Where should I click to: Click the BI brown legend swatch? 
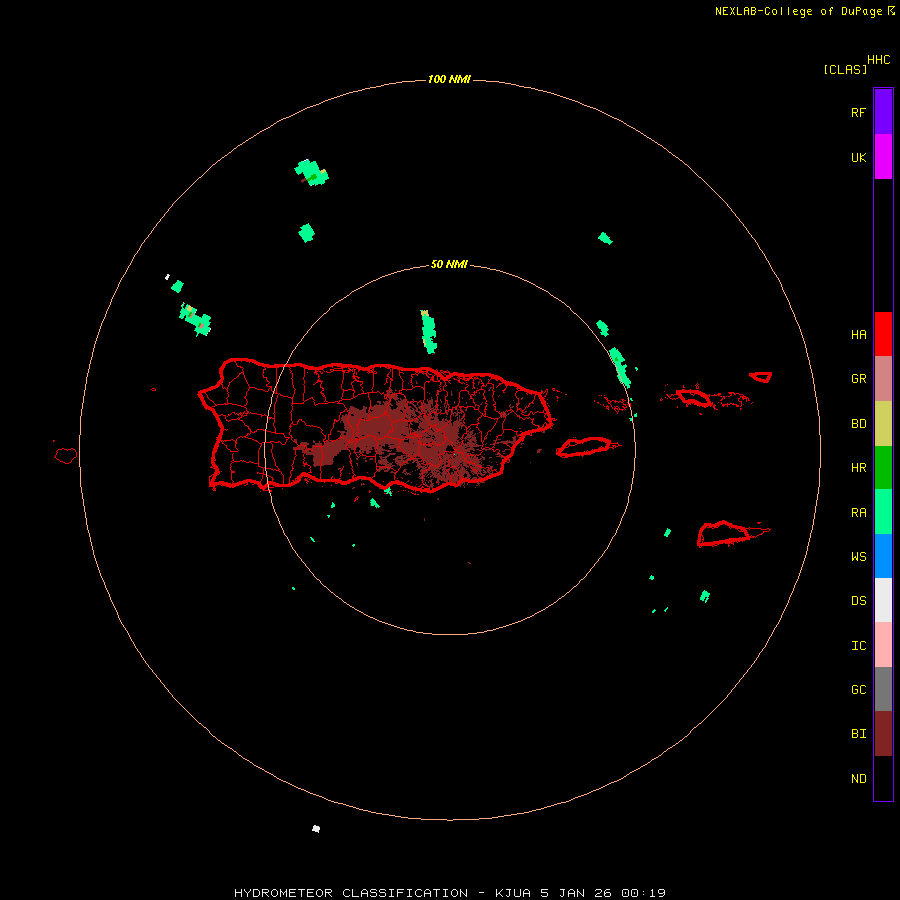coord(883,734)
